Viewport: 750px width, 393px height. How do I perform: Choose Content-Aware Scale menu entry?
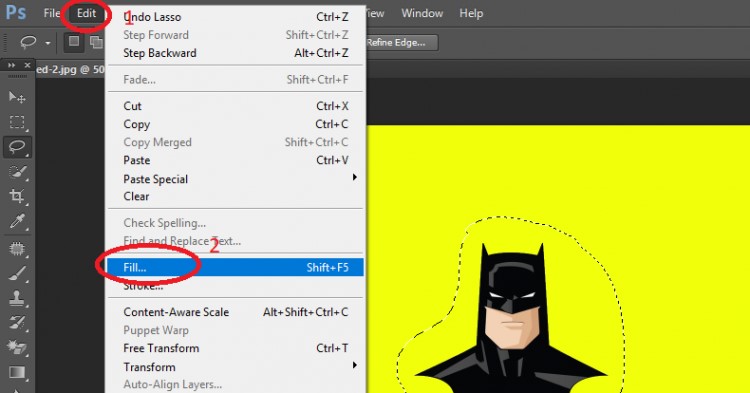[236, 312]
